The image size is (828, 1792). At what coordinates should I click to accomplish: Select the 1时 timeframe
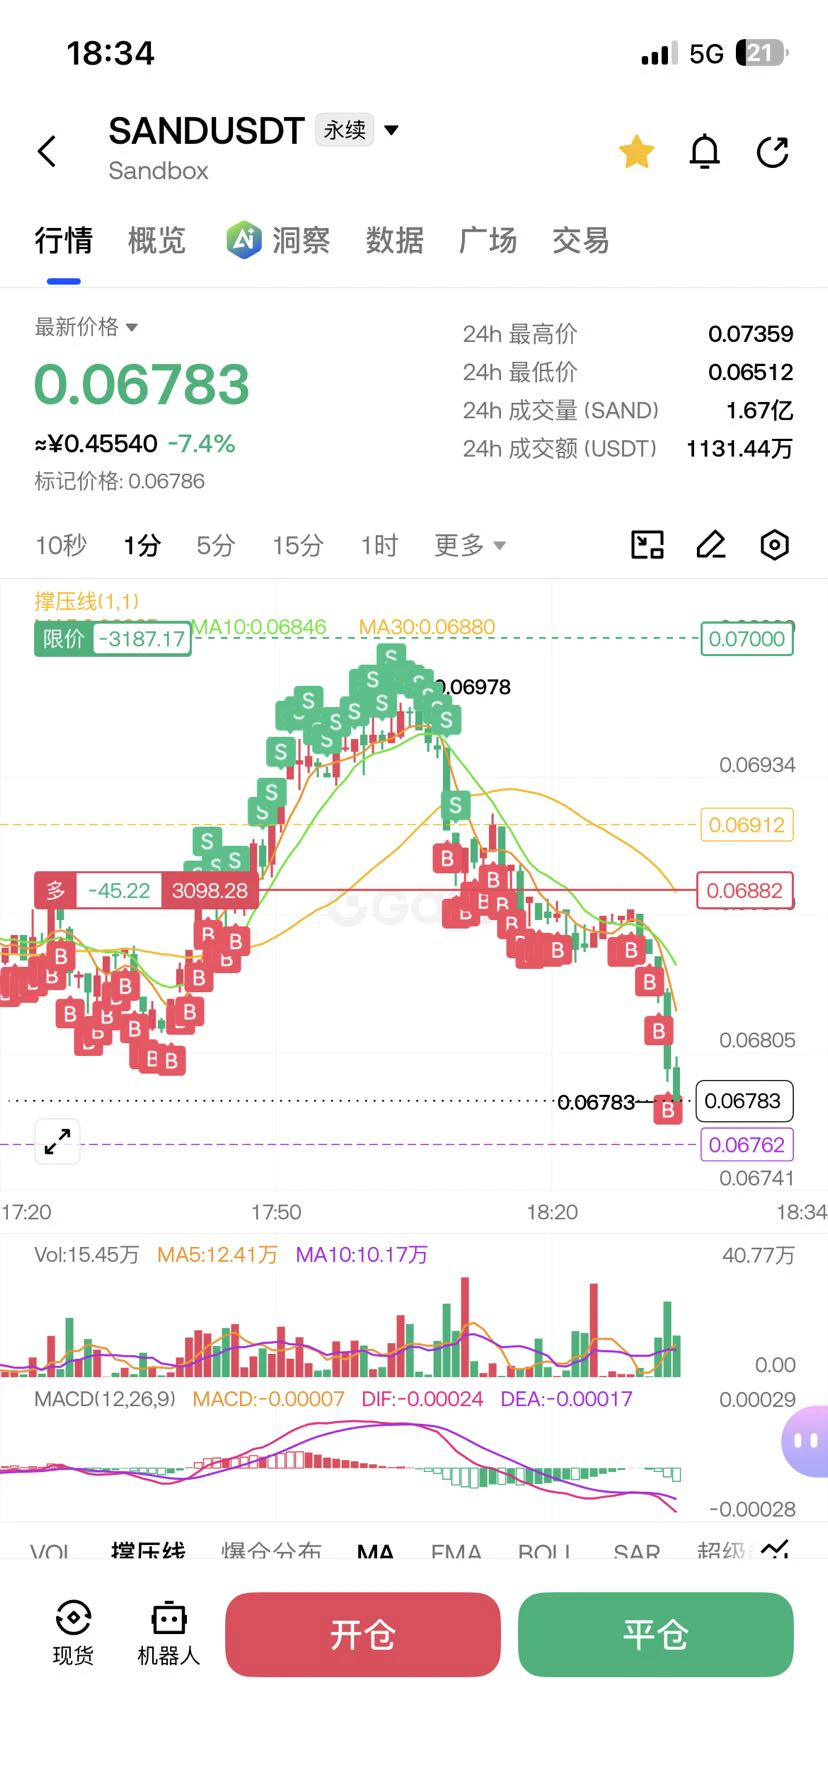point(379,545)
